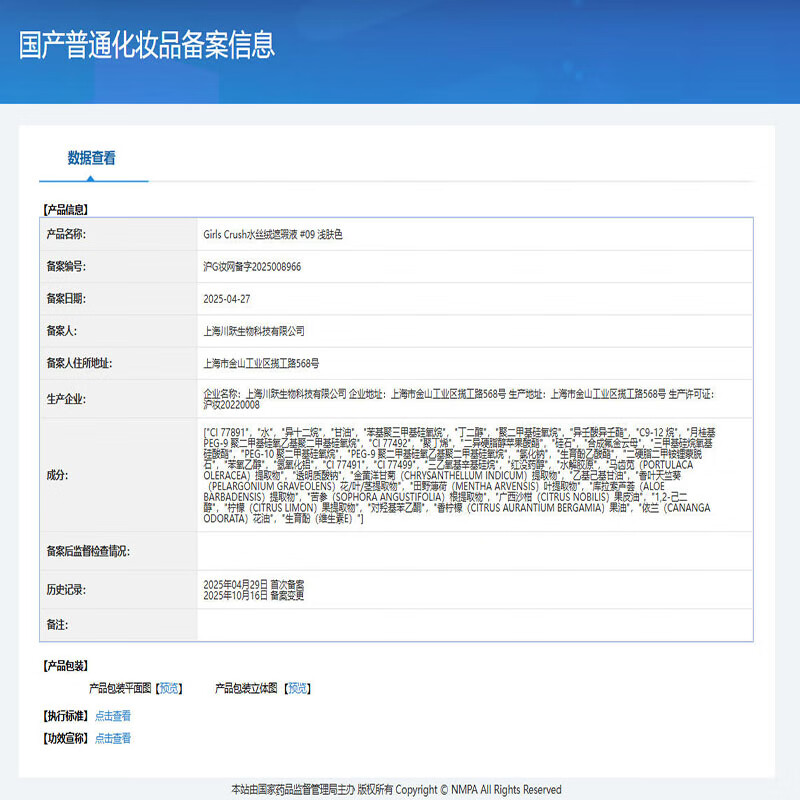Screen dimensions: 800x800
Task: Click the 【产品包装】 section heading
Action: tap(65, 665)
